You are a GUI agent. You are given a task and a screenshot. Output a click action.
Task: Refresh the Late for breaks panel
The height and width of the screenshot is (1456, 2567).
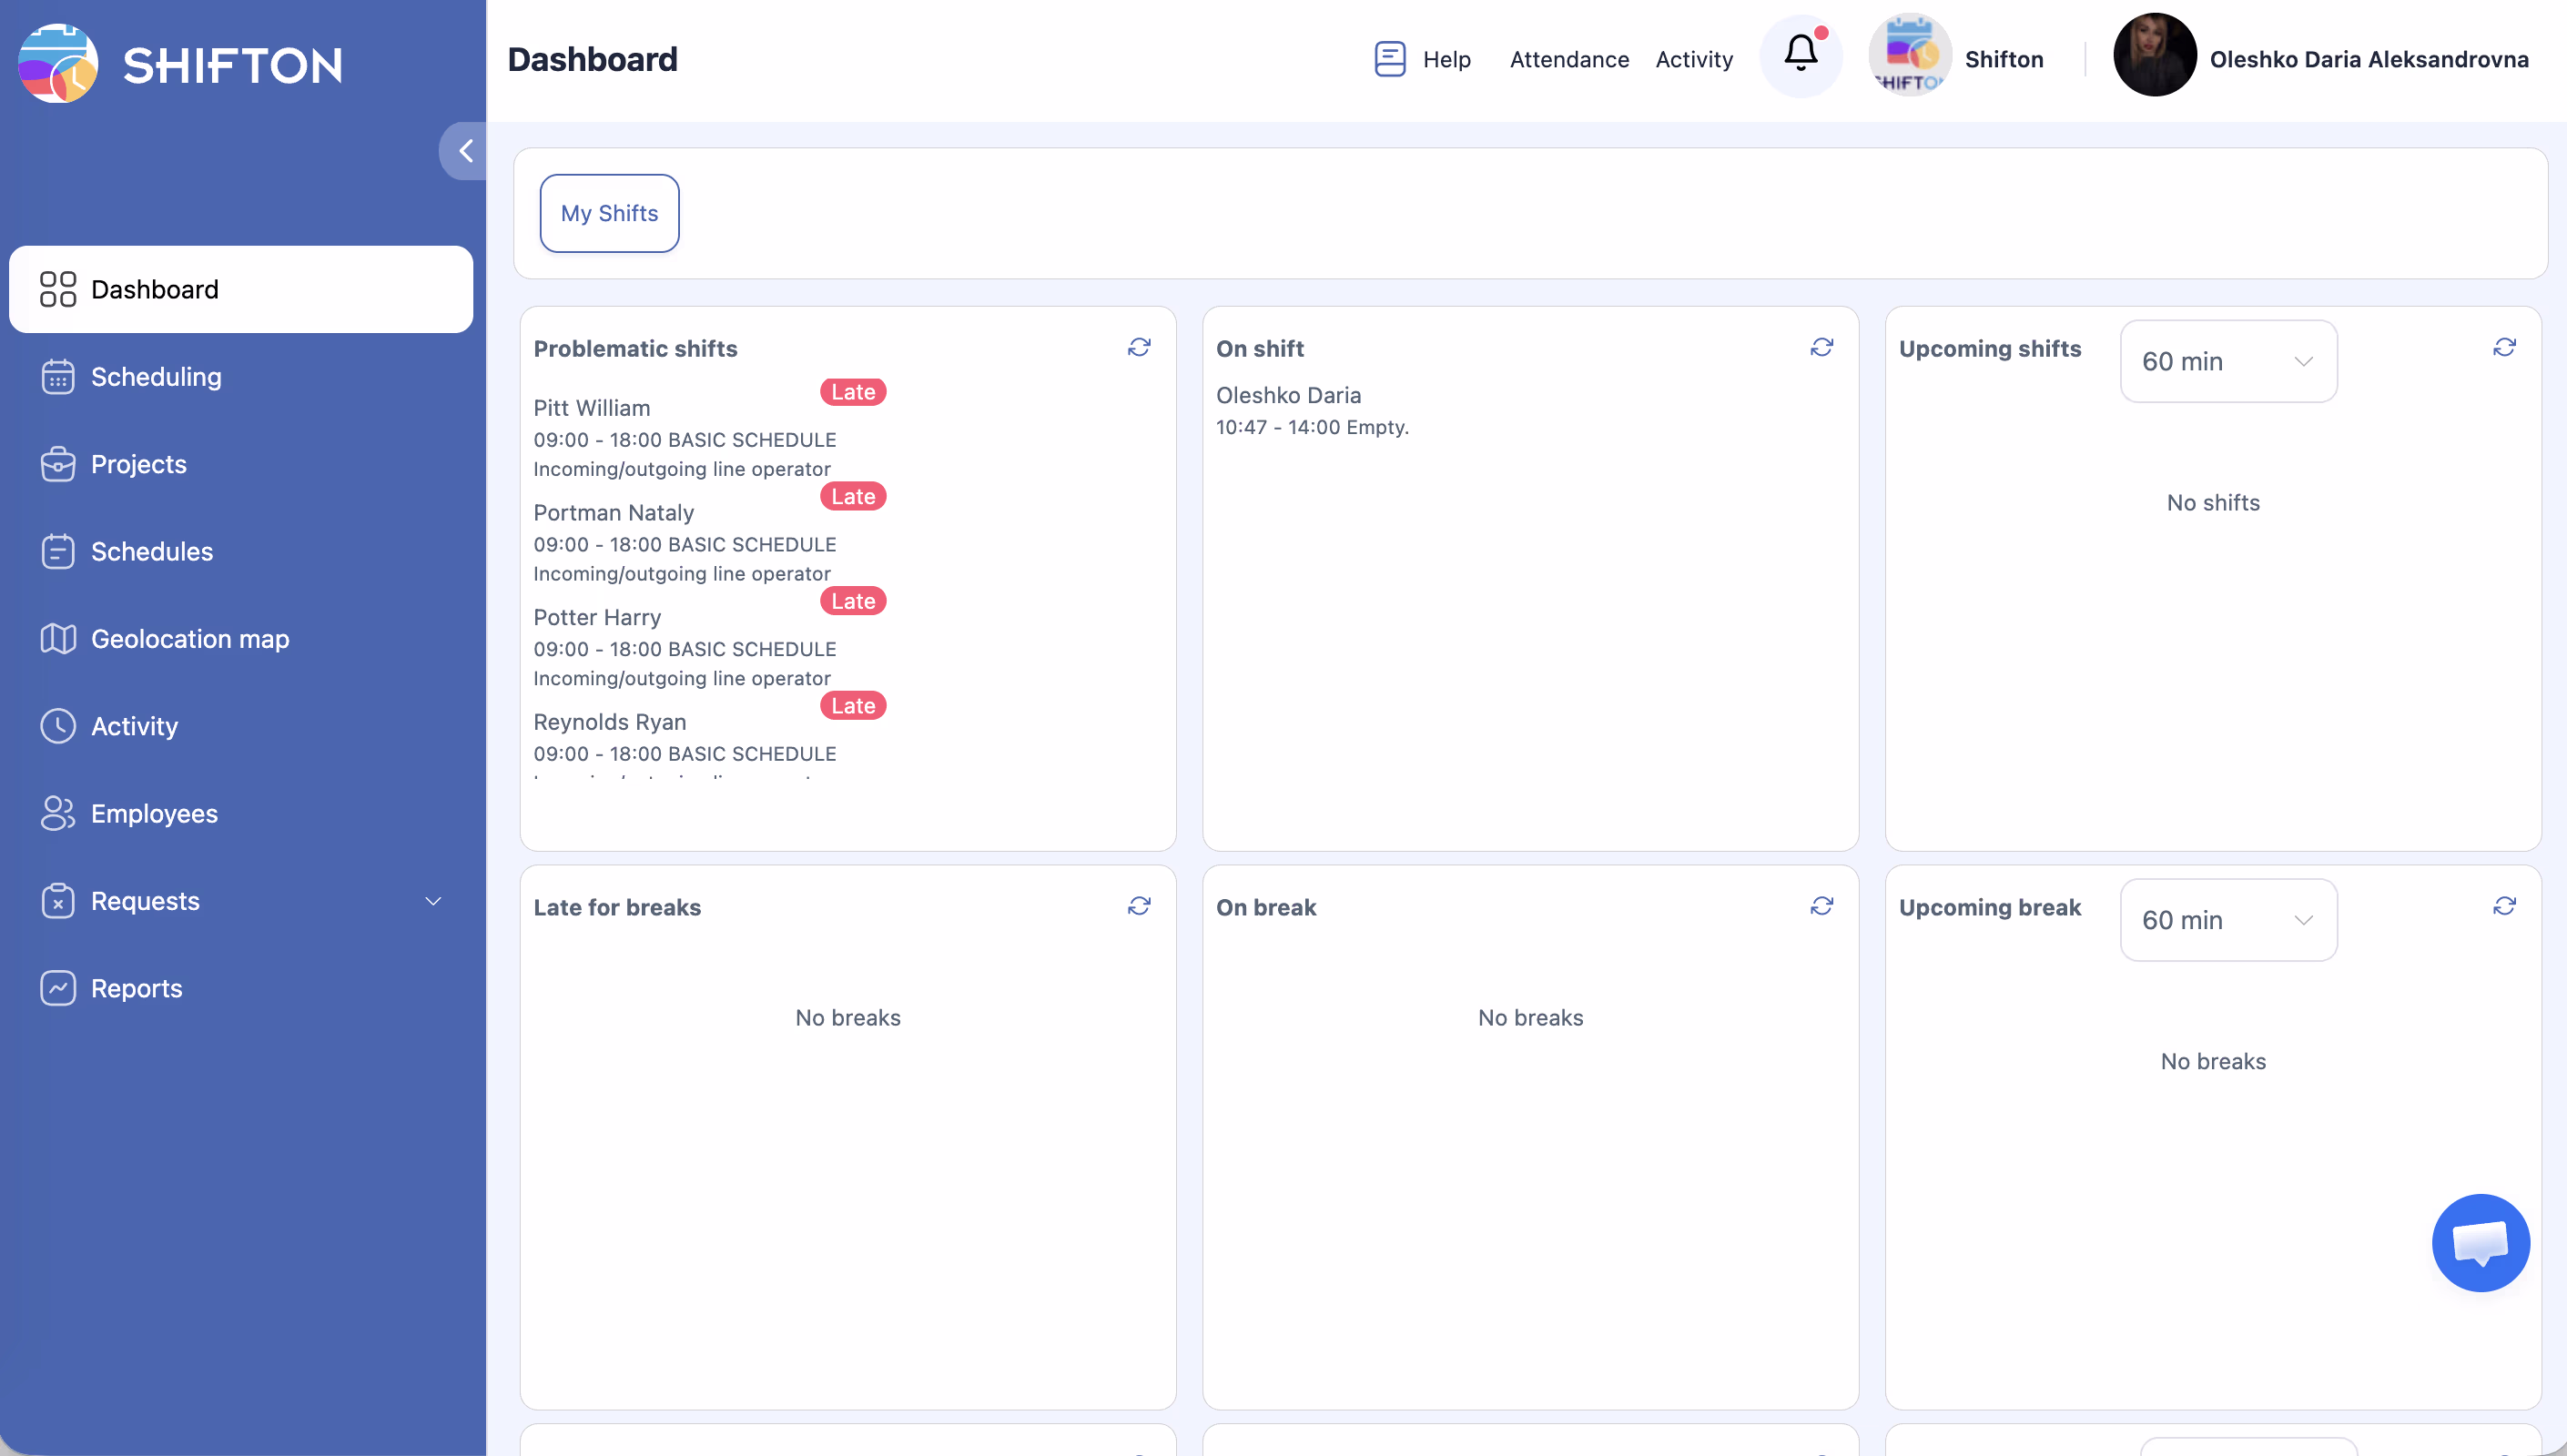(1139, 906)
